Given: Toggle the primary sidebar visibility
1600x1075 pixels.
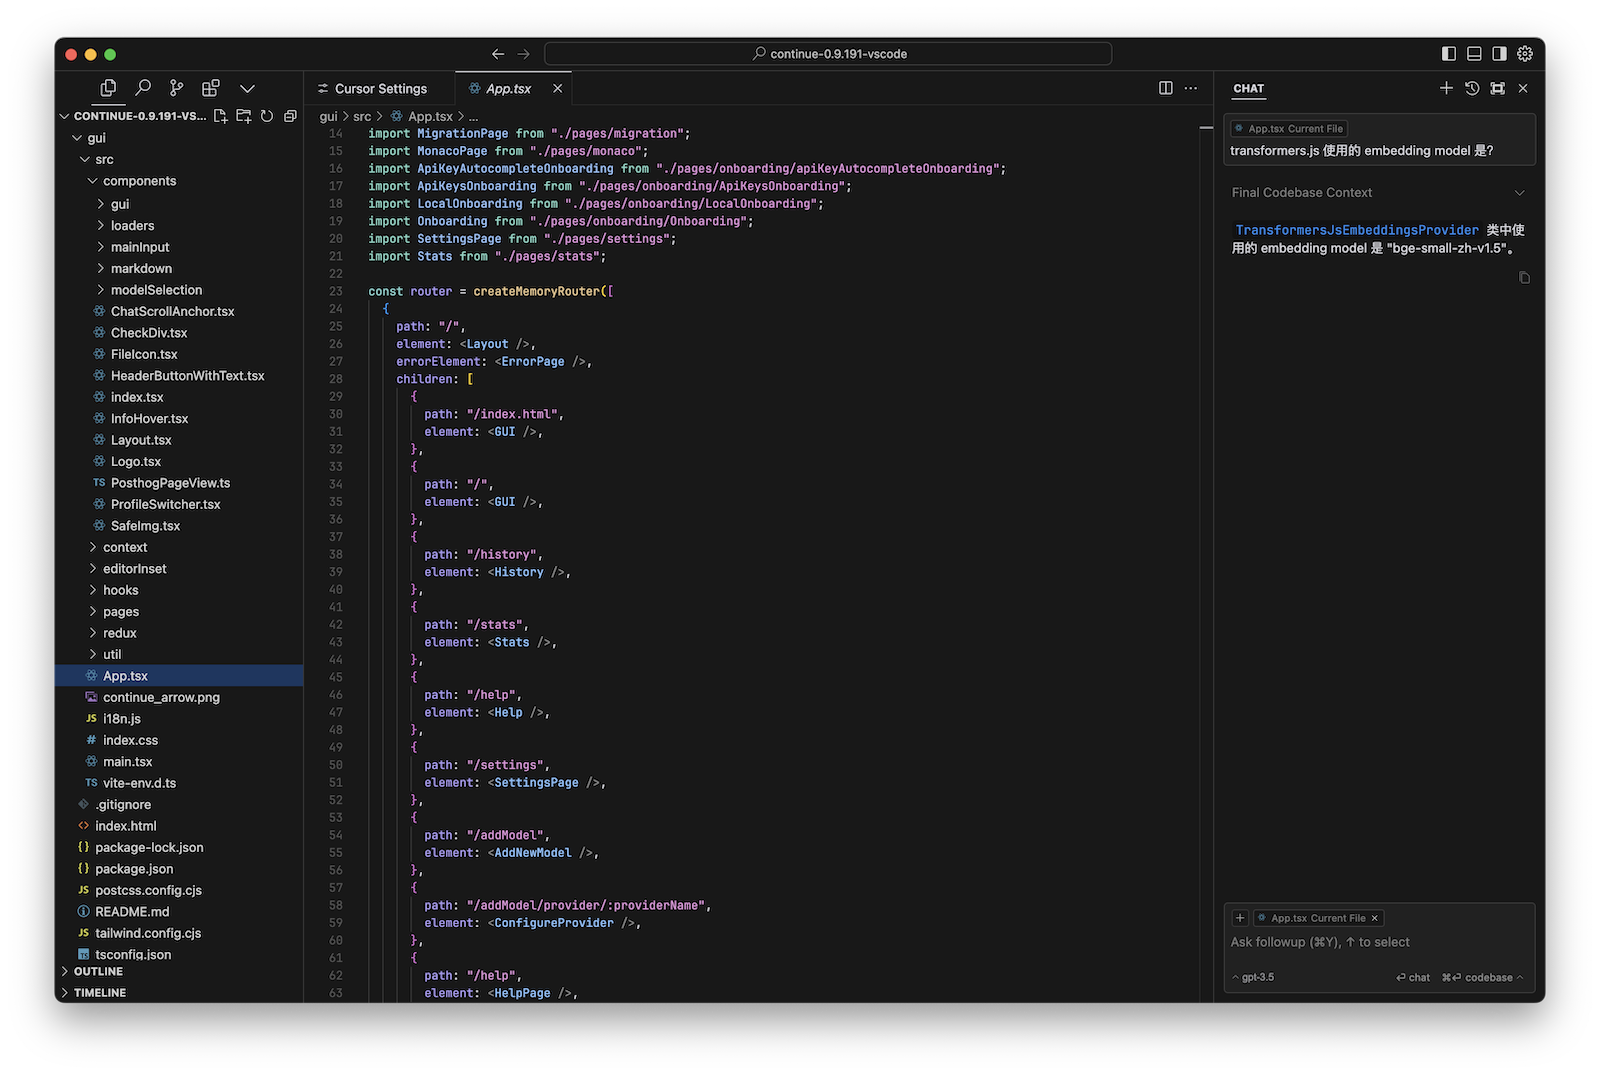Looking at the screenshot, I should 1449,54.
